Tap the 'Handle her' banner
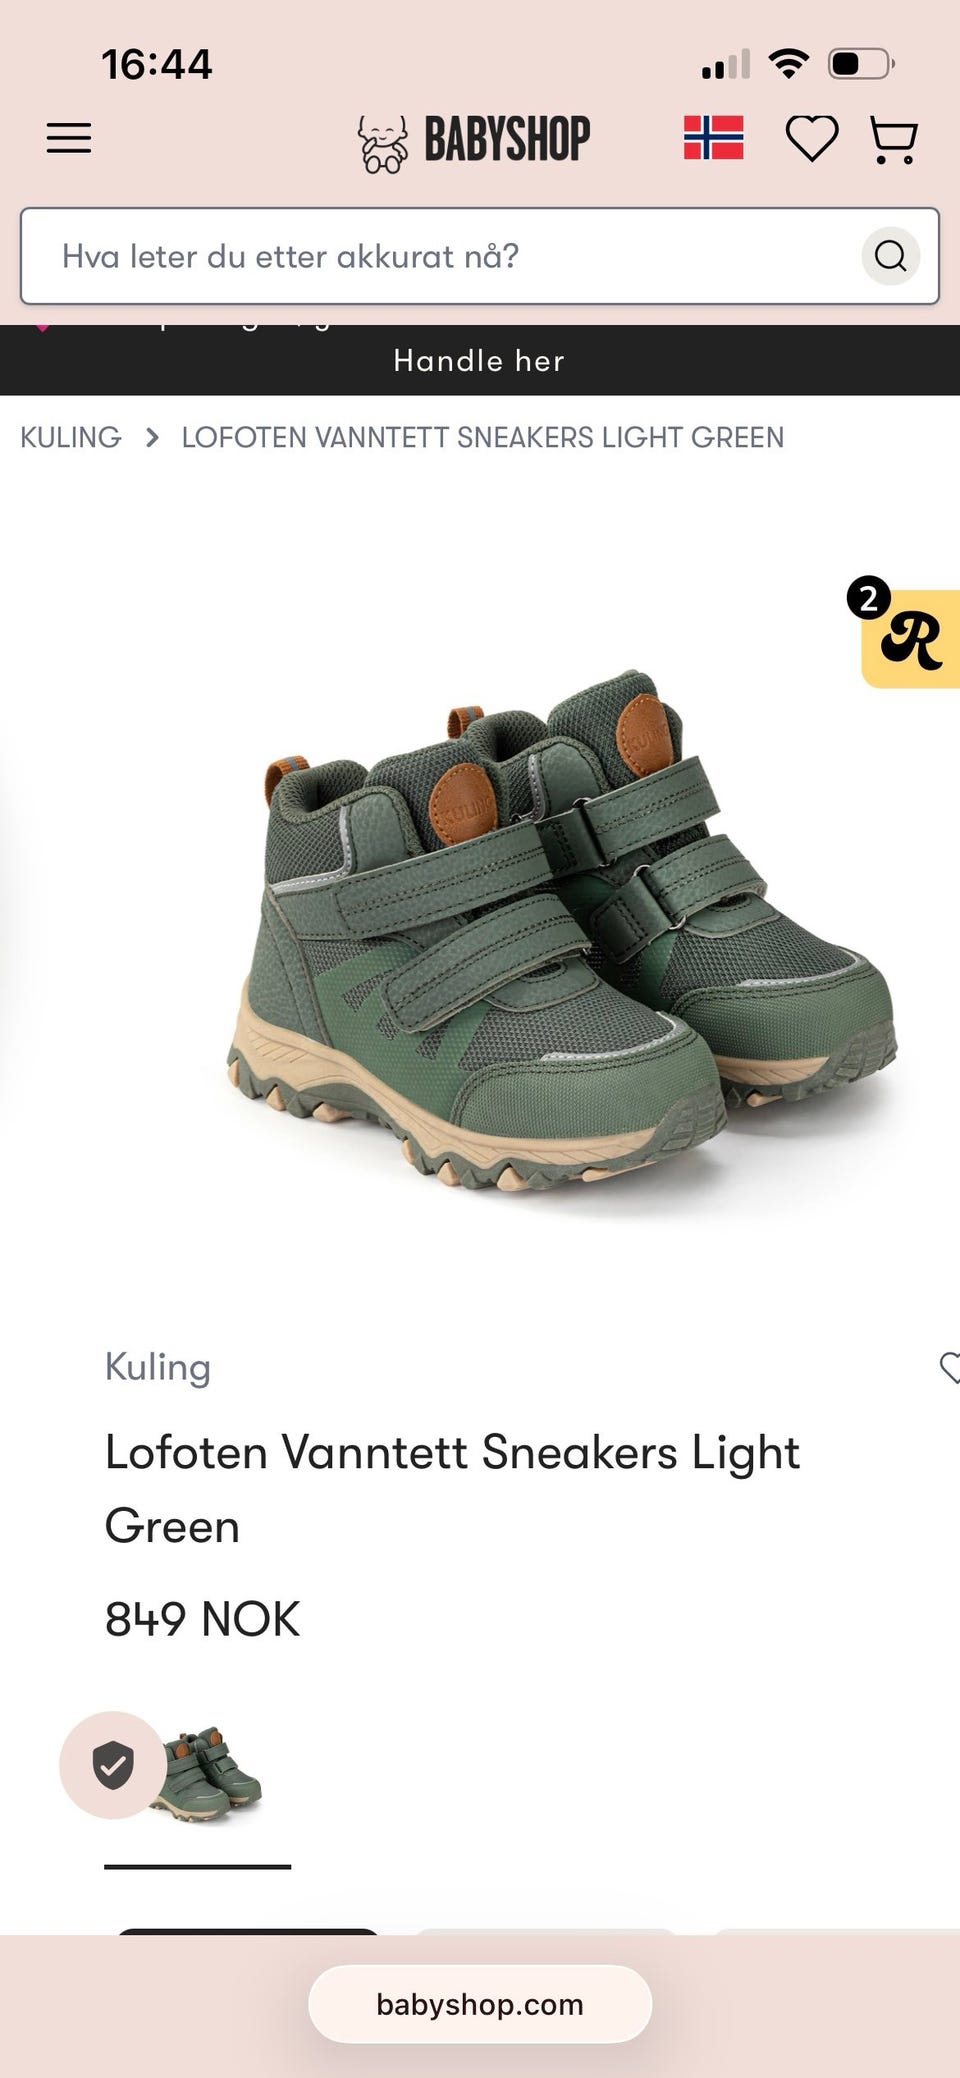960x2078 pixels. [x=480, y=360]
